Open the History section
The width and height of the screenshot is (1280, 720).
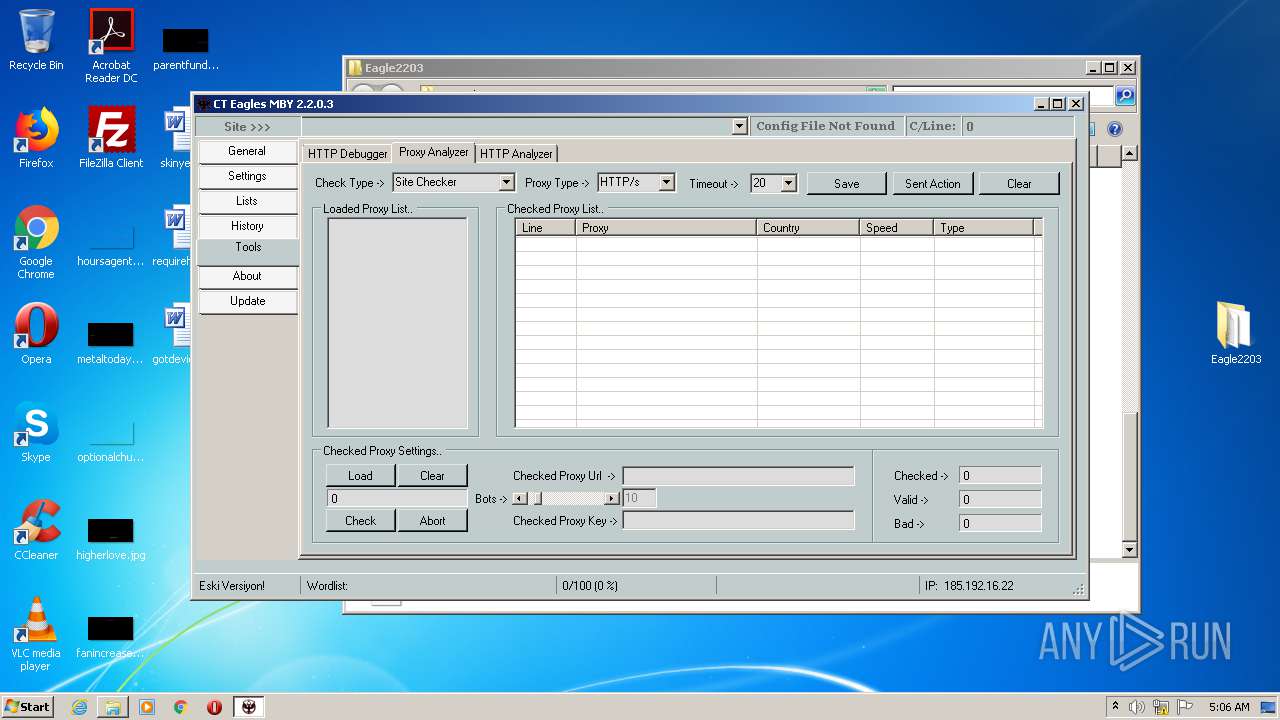247,226
